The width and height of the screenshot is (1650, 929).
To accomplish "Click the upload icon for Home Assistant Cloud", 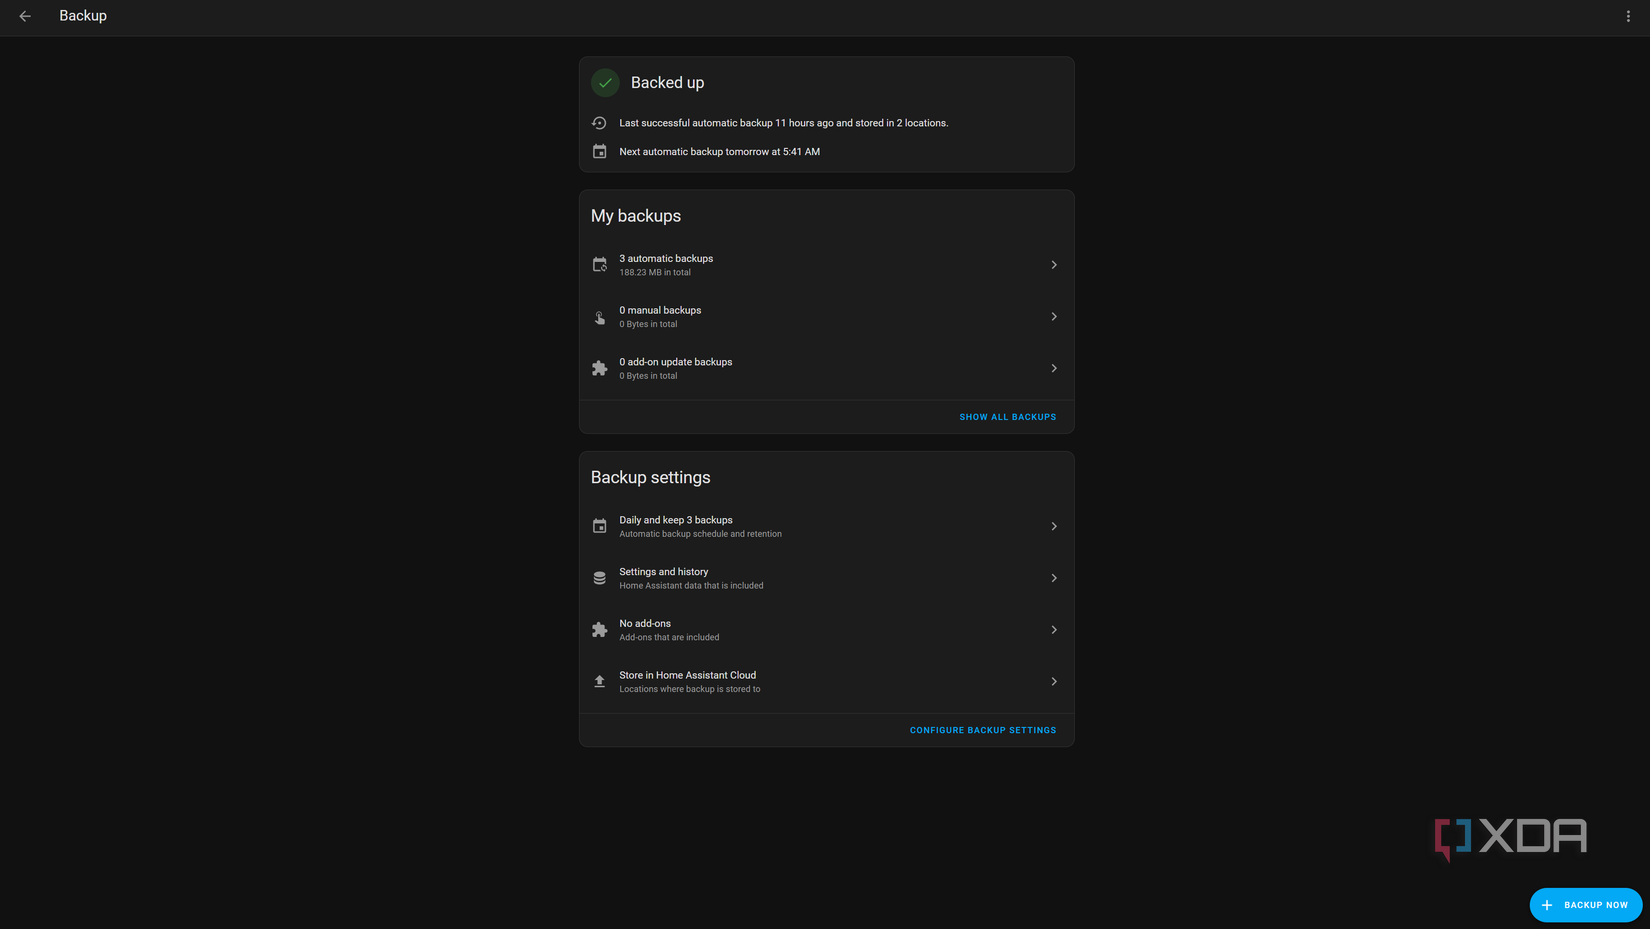I will click(599, 681).
